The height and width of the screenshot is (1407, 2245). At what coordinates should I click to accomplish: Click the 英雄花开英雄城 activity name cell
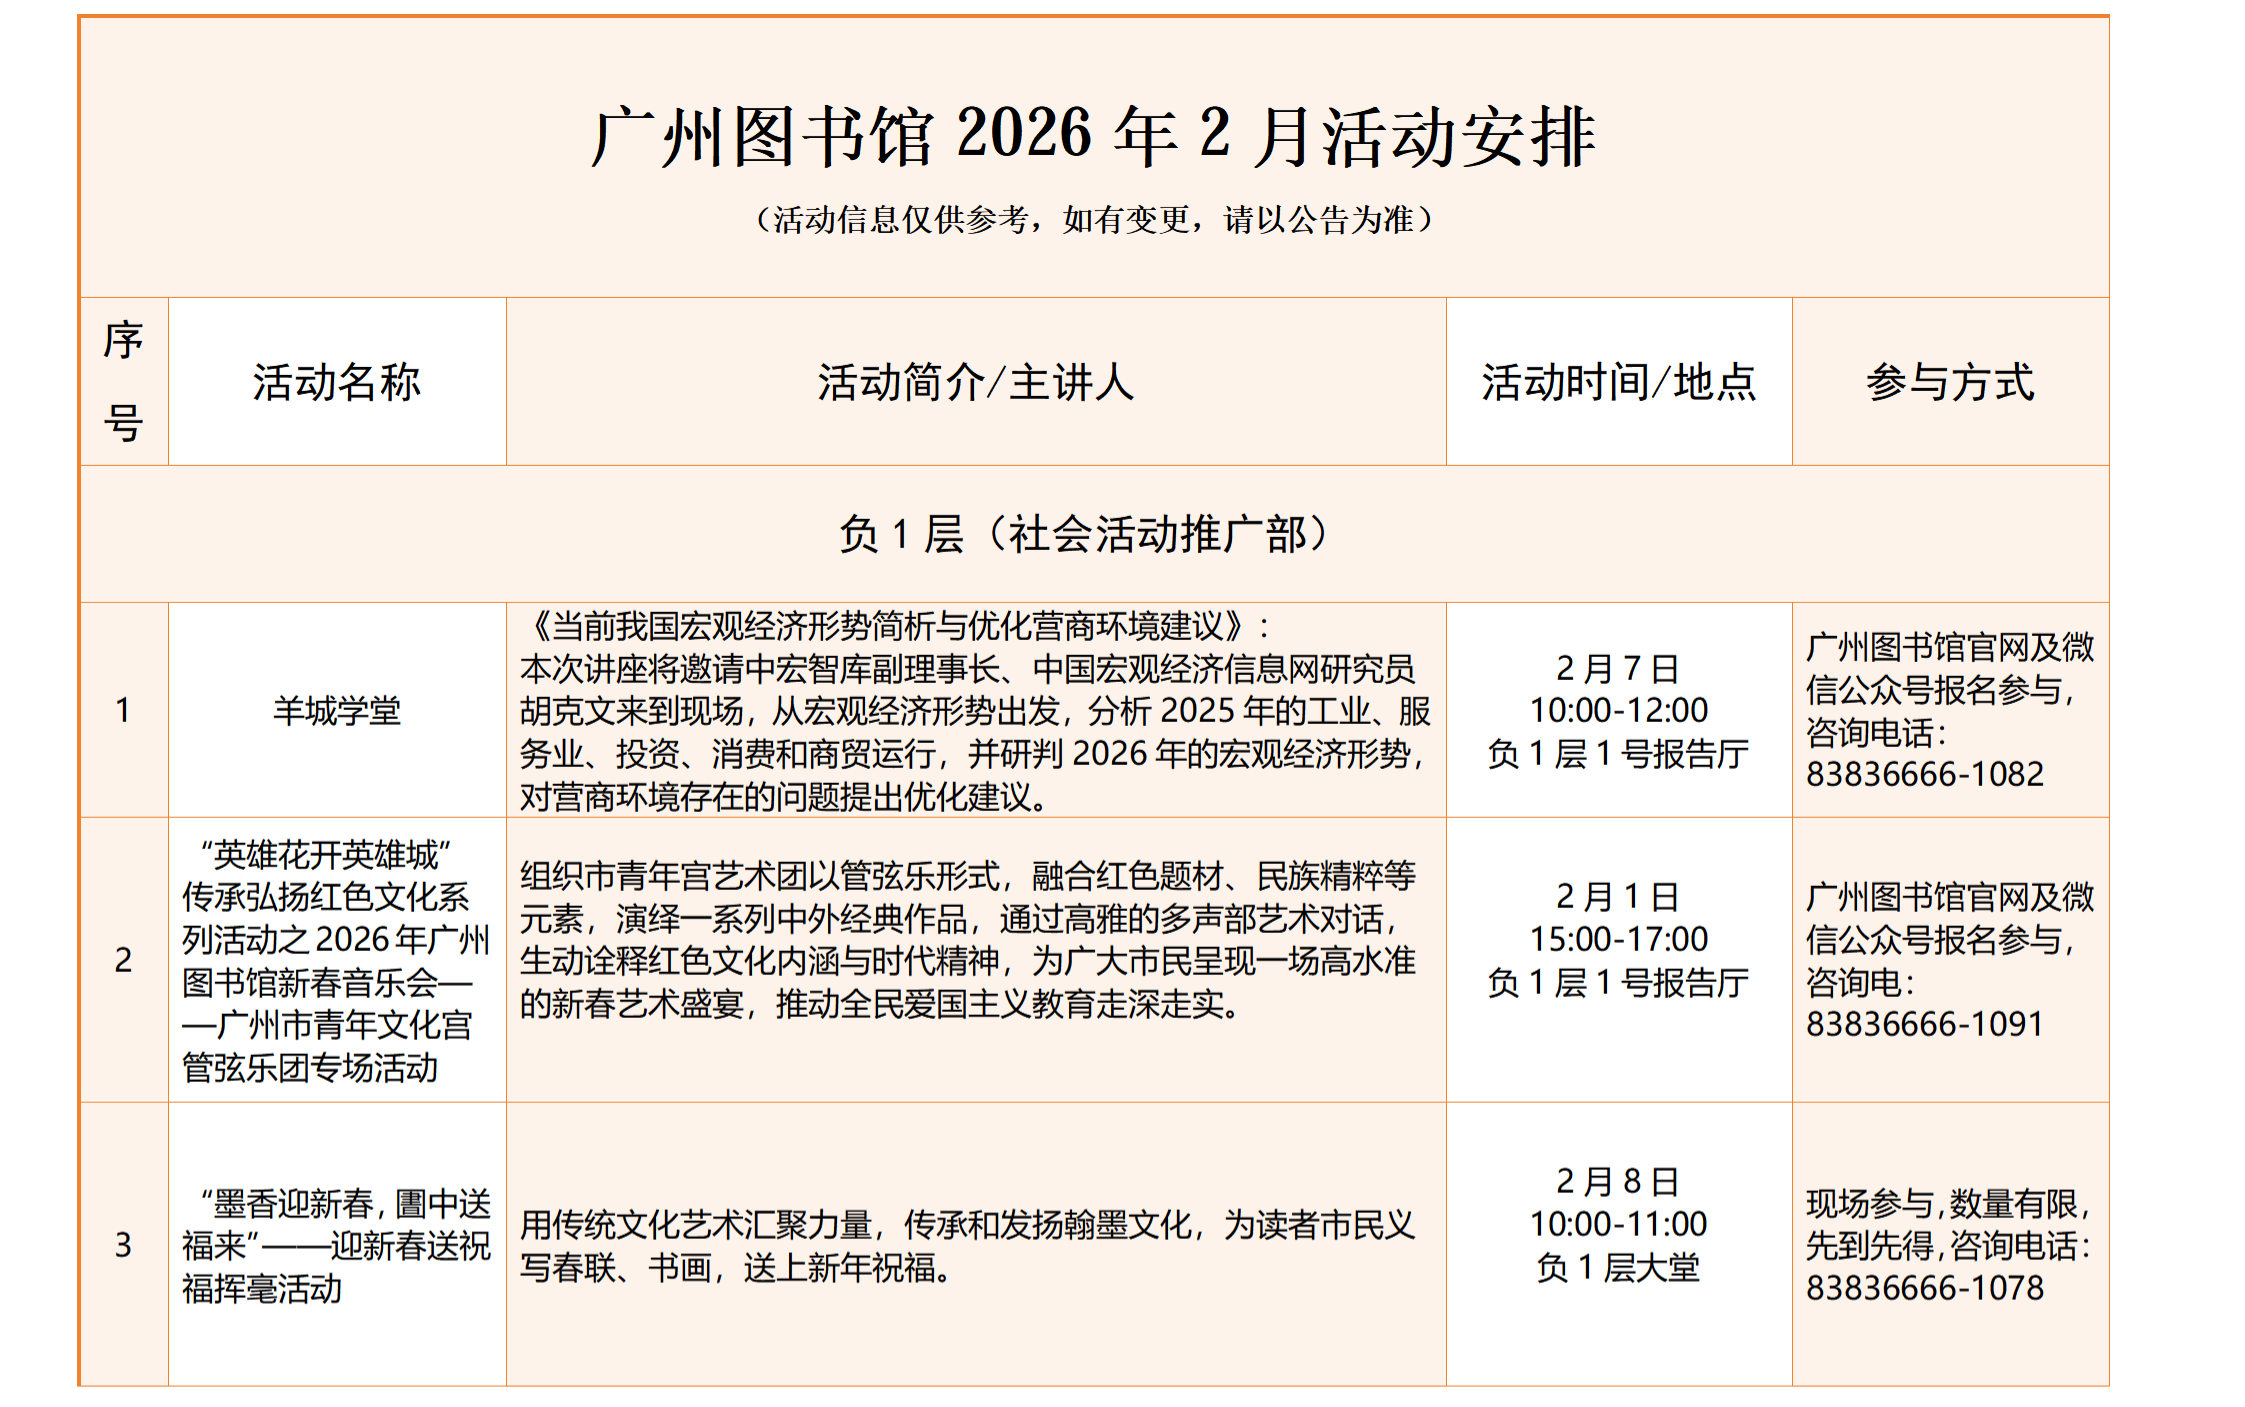335,960
